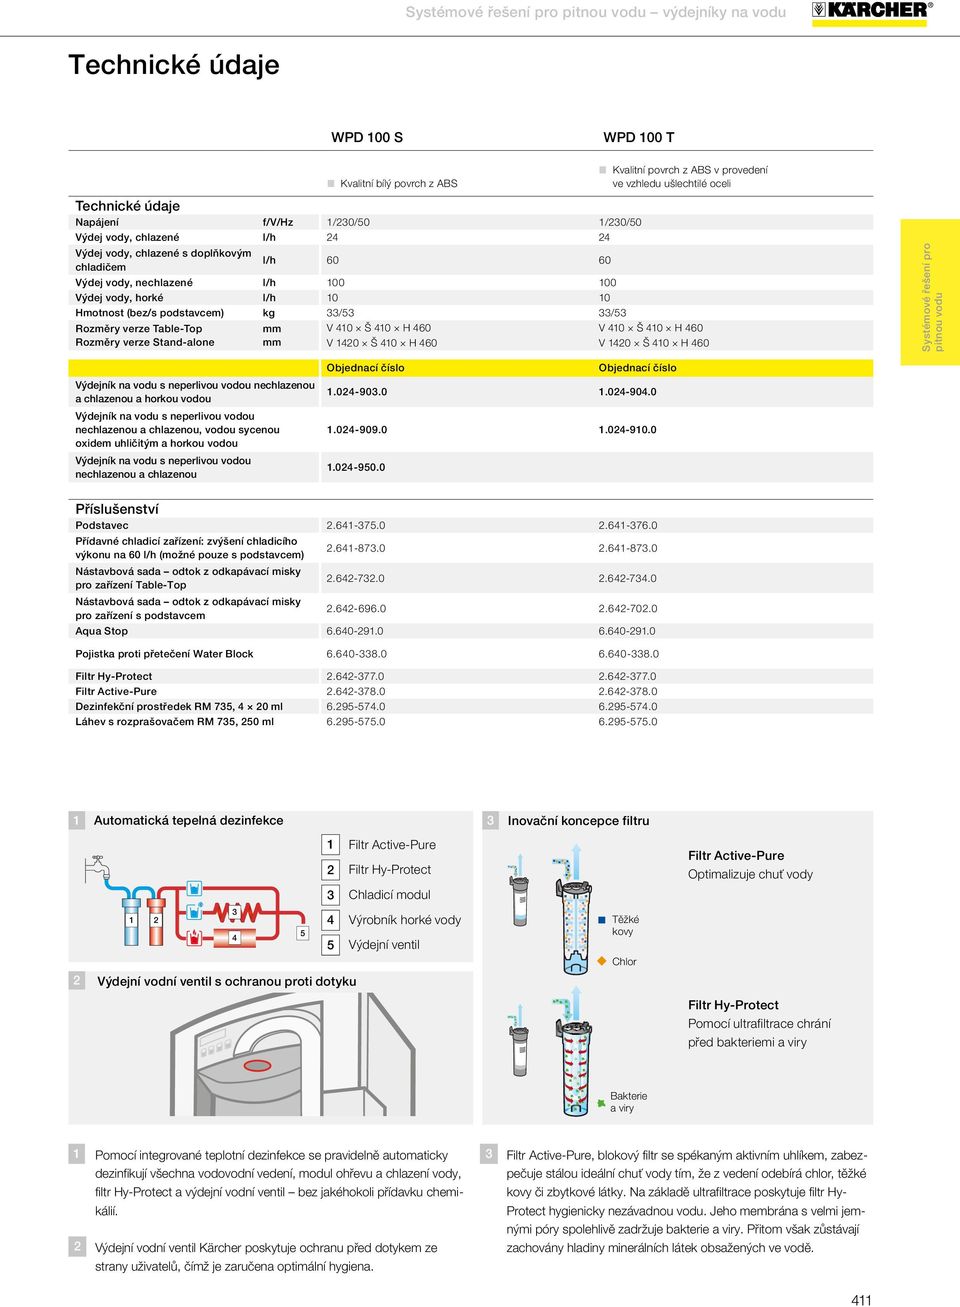Click numbered box 4 beside Výrobník horké vody
960x1307 pixels.
click(331, 920)
